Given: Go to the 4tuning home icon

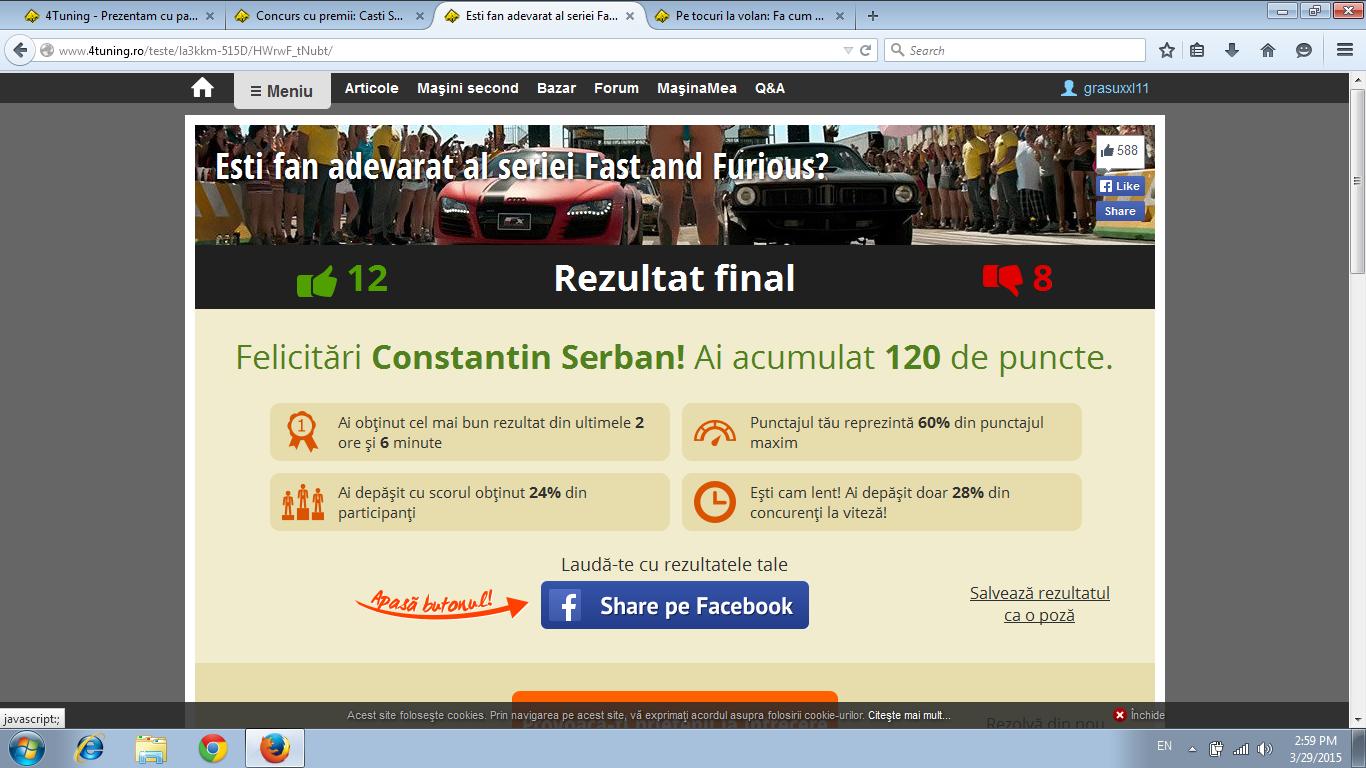Looking at the screenshot, I should tap(202, 88).
